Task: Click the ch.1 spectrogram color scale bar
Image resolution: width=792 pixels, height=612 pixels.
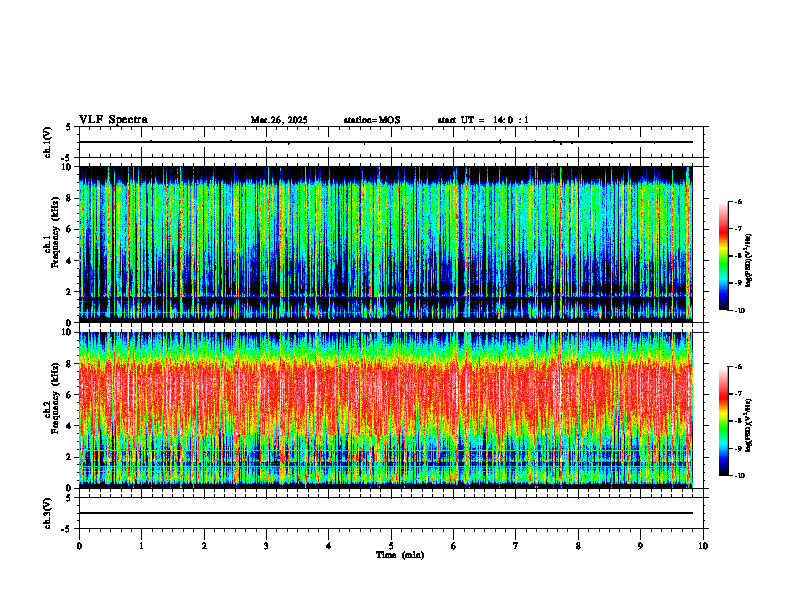Action: (724, 256)
